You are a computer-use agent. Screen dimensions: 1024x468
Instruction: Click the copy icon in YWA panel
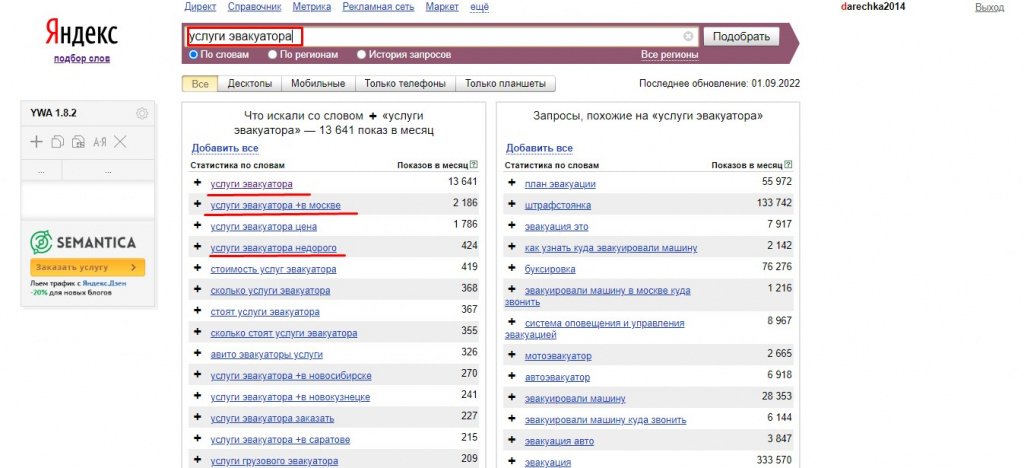click(x=57, y=142)
